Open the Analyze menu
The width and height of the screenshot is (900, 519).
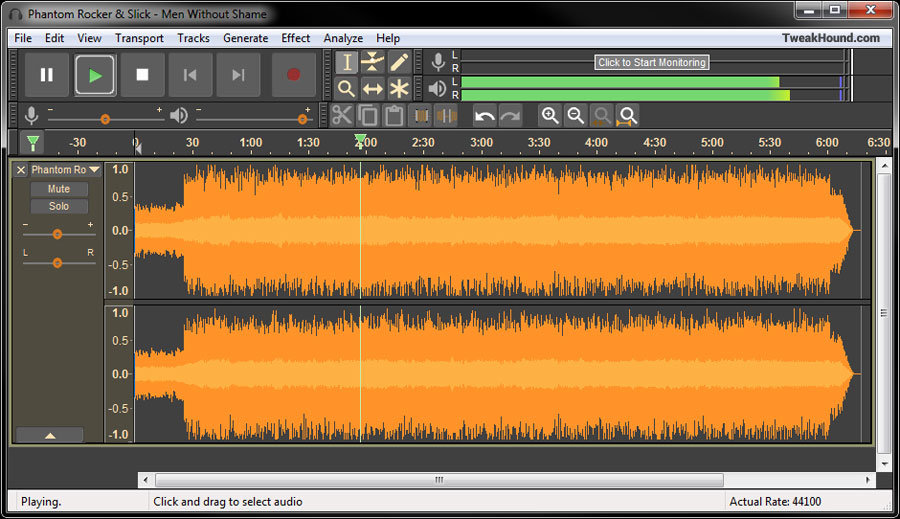[x=343, y=38]
